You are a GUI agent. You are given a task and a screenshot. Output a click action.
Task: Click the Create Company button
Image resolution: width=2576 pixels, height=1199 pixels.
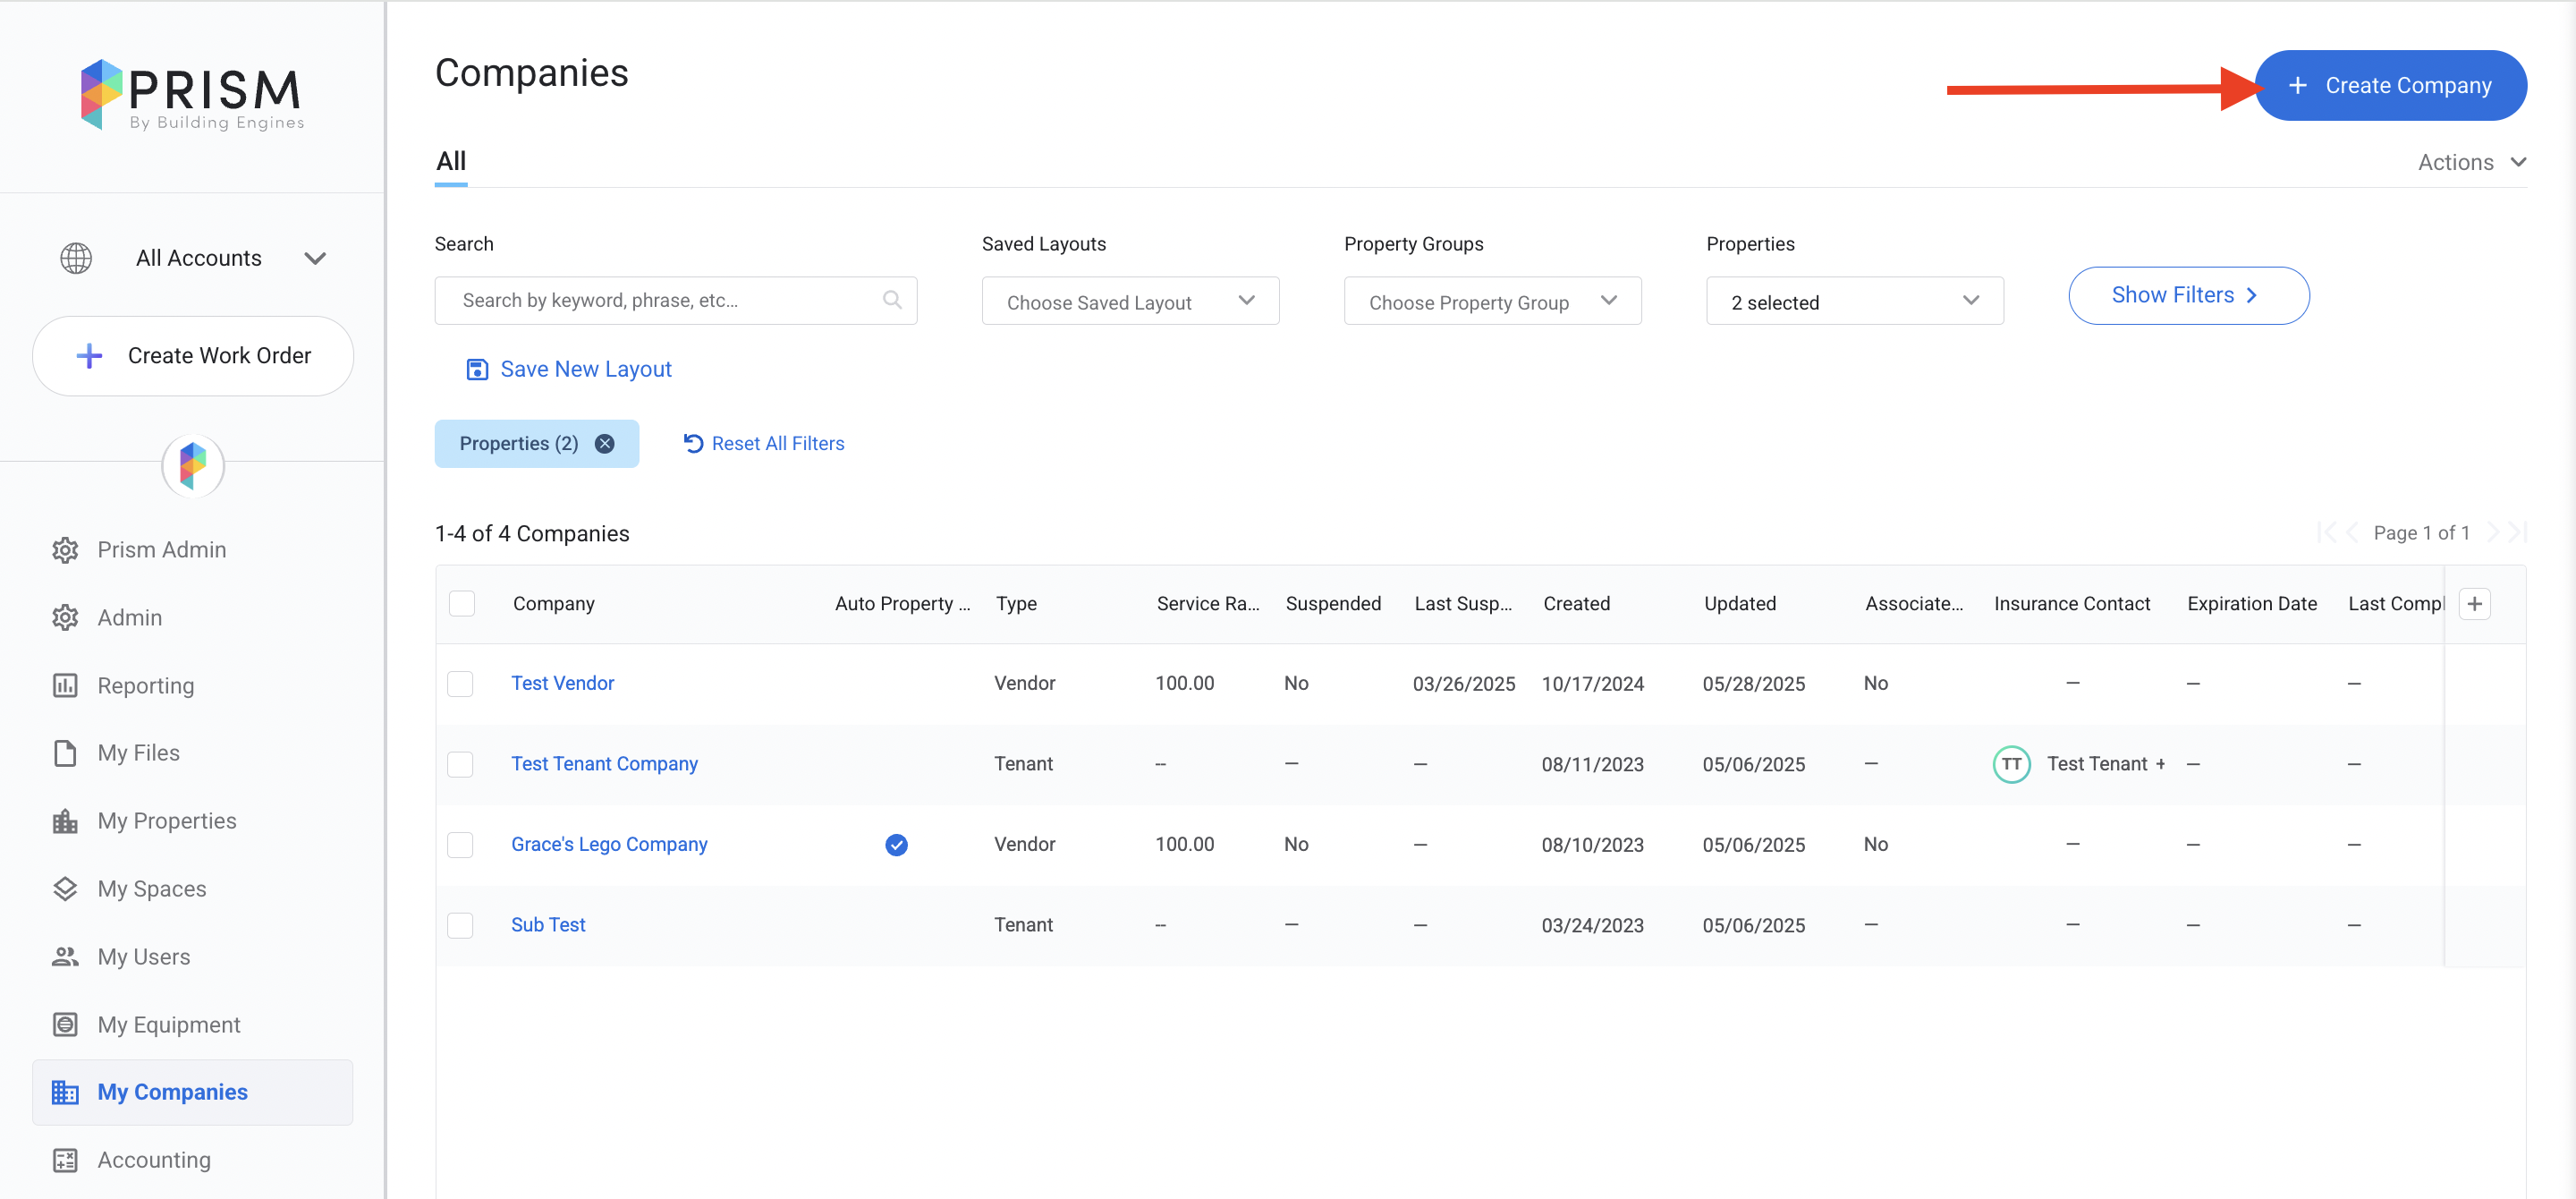[x=2390, y=86]
